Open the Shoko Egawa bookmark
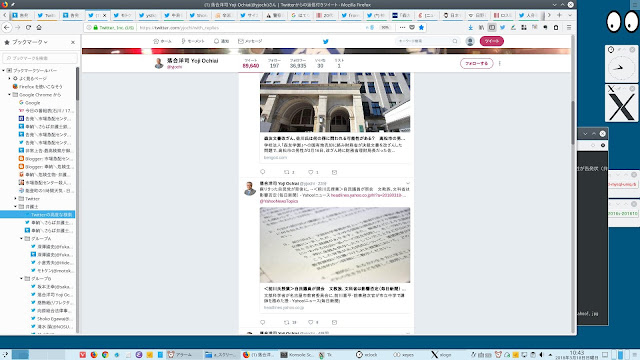Viewport: 640px width, 360px height. 52,318
